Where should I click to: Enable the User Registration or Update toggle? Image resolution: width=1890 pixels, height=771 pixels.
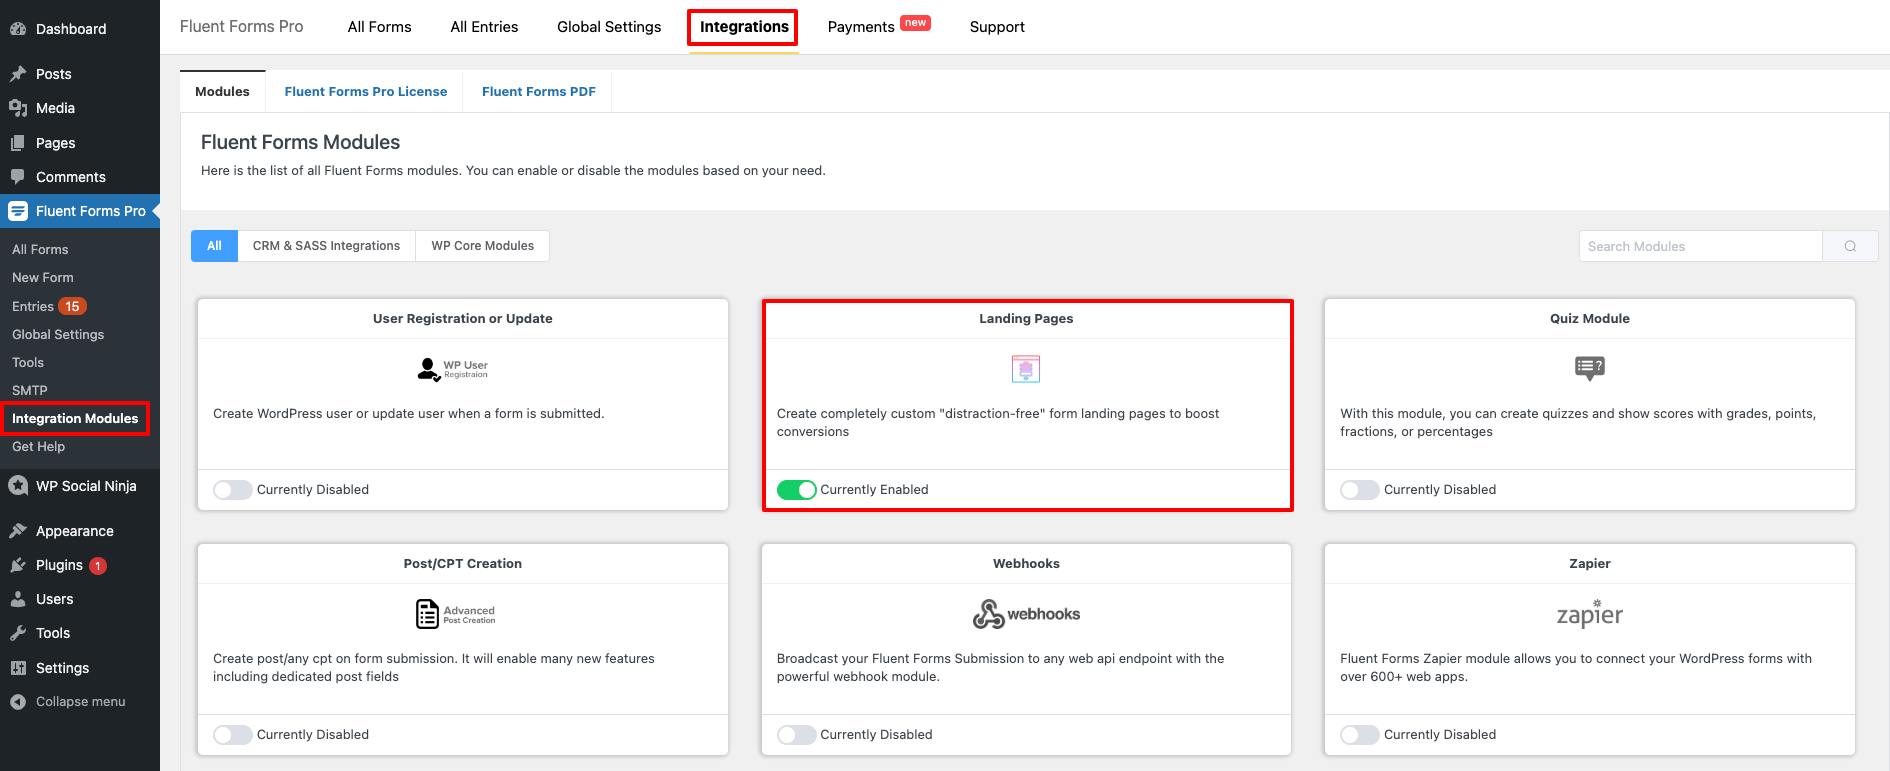point(232,489)
